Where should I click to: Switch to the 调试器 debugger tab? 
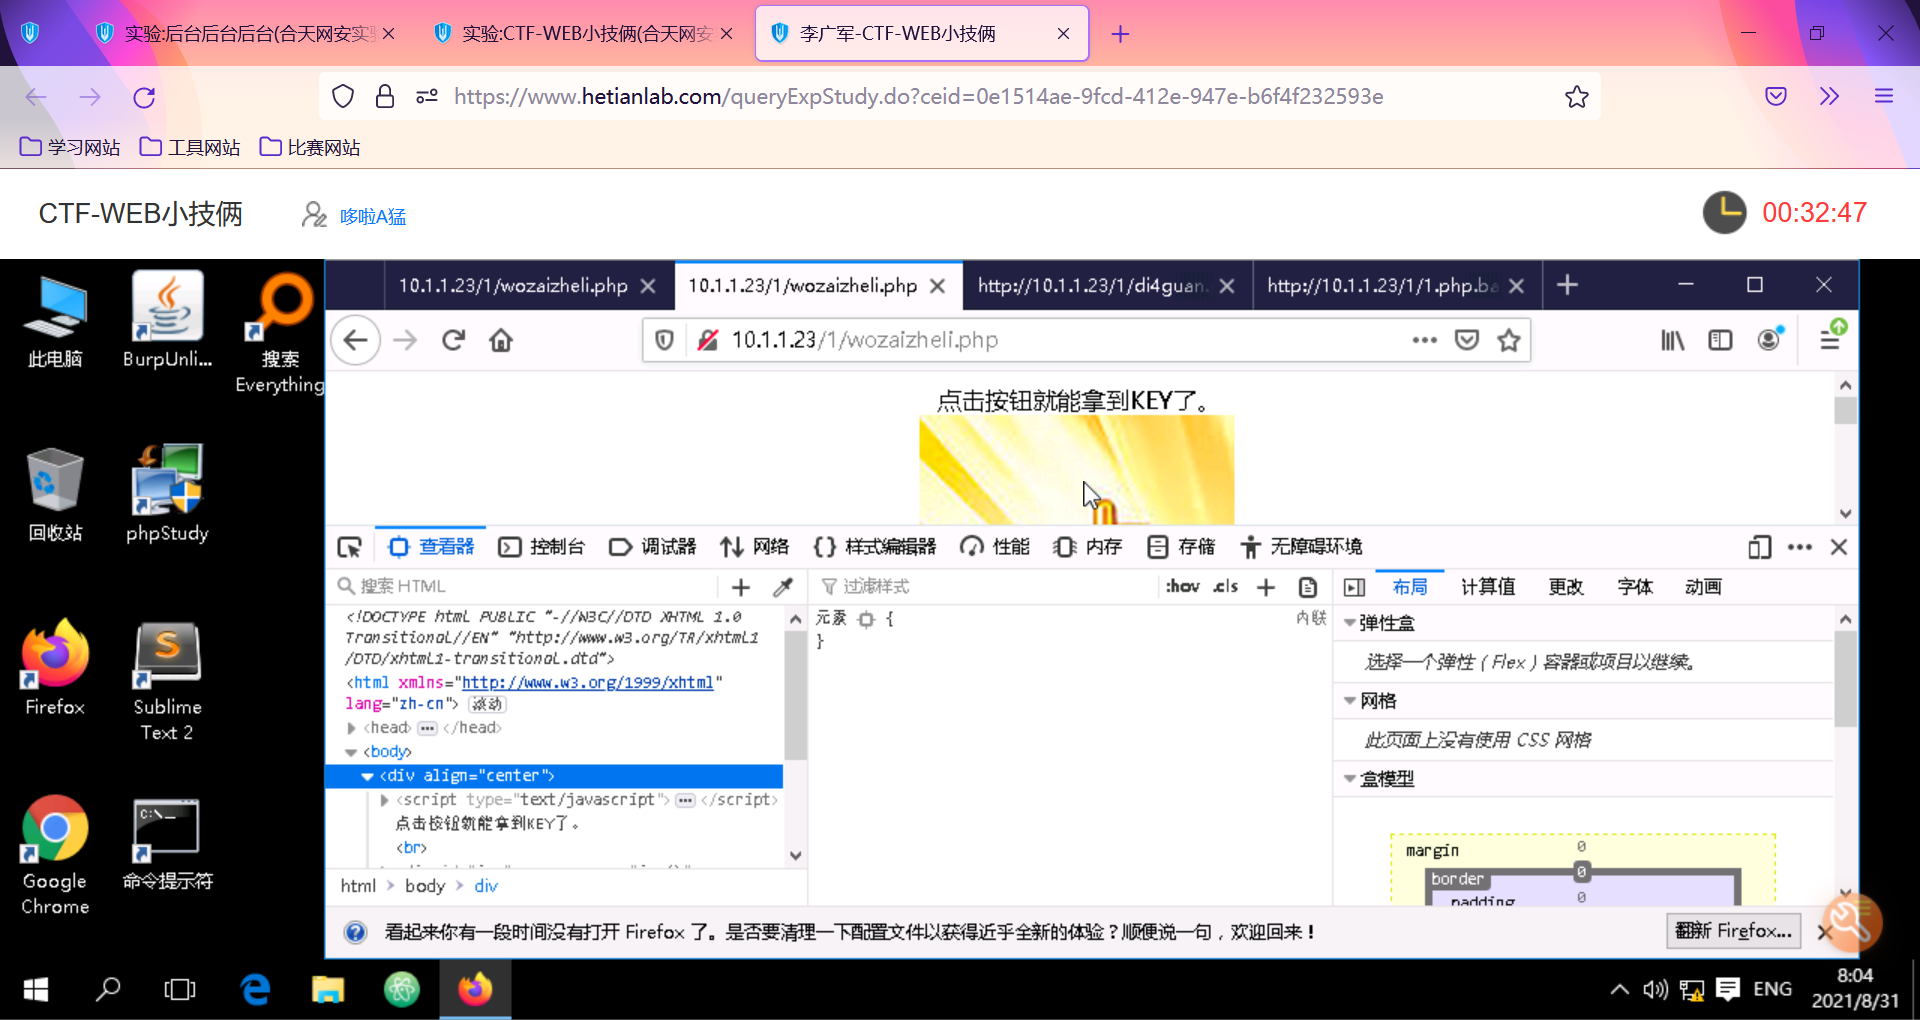[x=652, y=547]
